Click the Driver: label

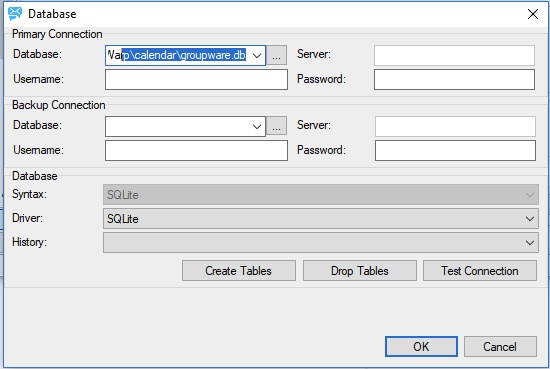(x=27, y=218)
